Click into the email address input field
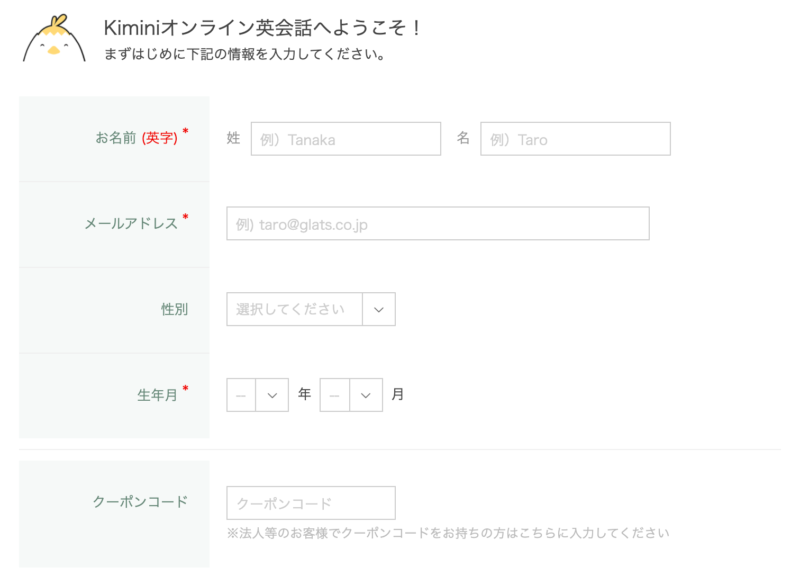 click(438, 224)
